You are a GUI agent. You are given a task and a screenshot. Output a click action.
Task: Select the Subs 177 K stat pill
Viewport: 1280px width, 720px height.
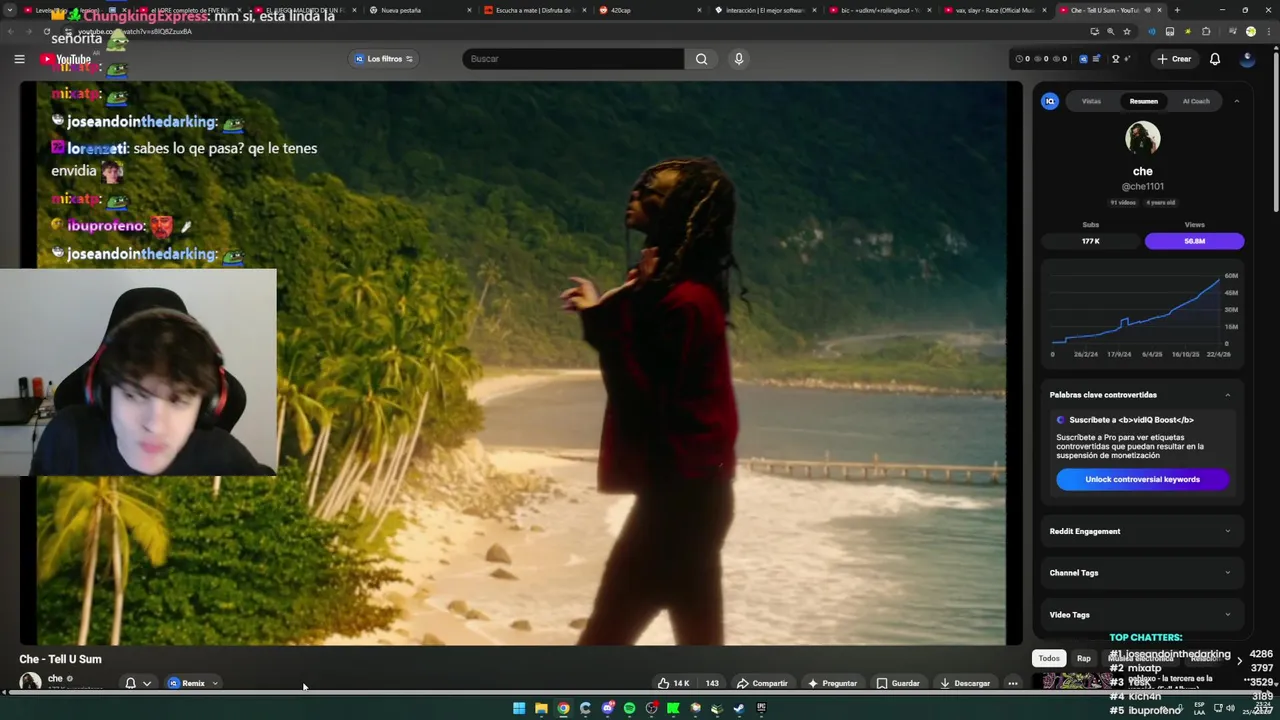click(x=1091, y=241)
